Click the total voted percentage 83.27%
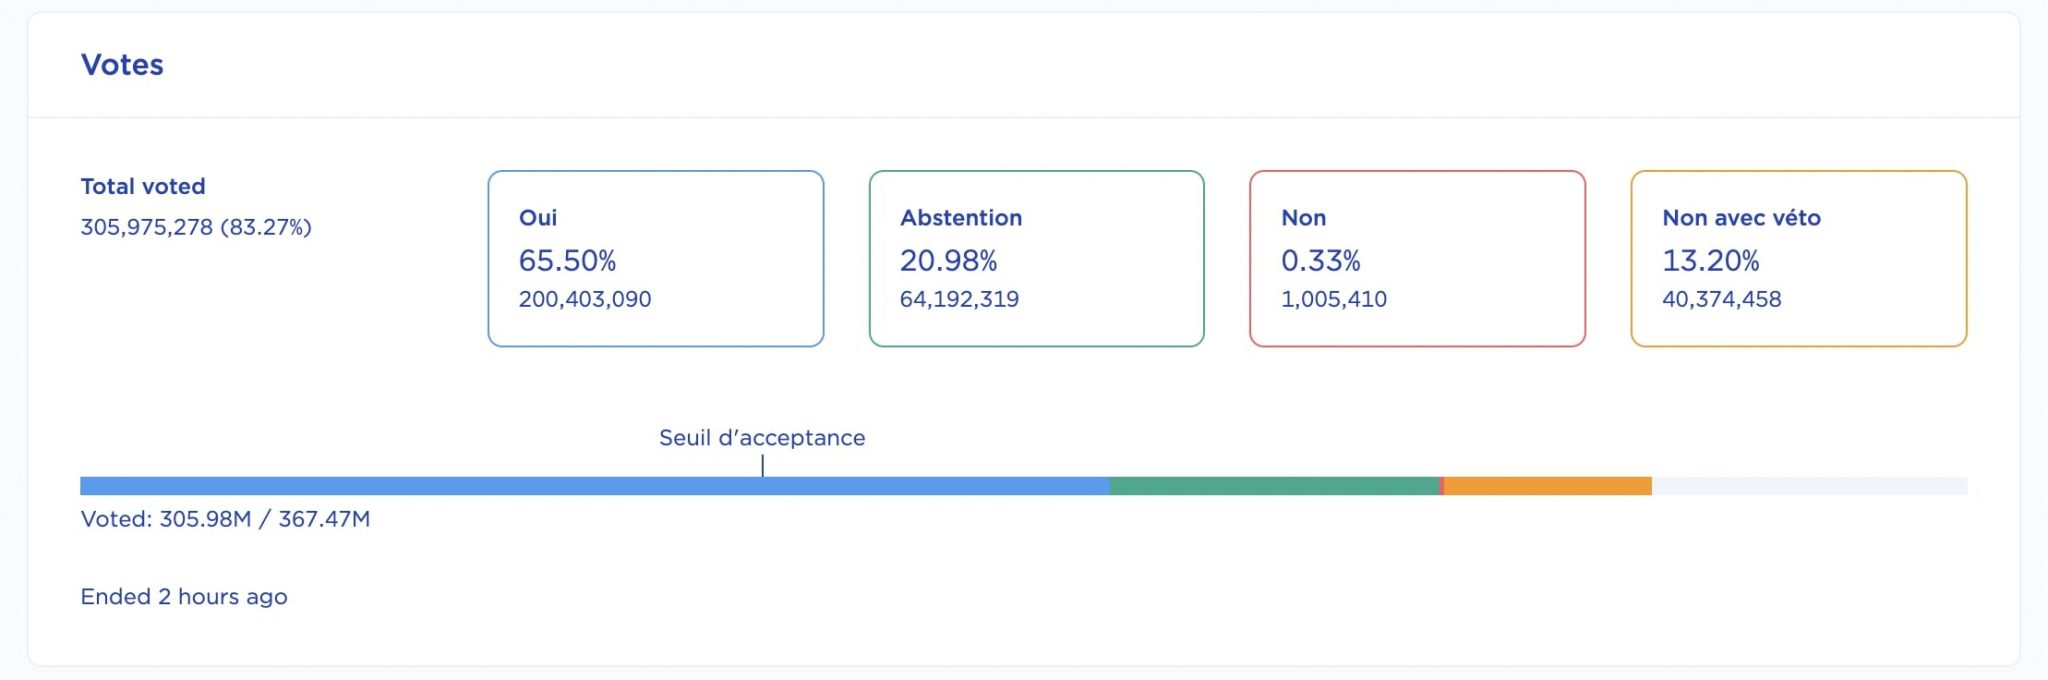 point(266,227)
